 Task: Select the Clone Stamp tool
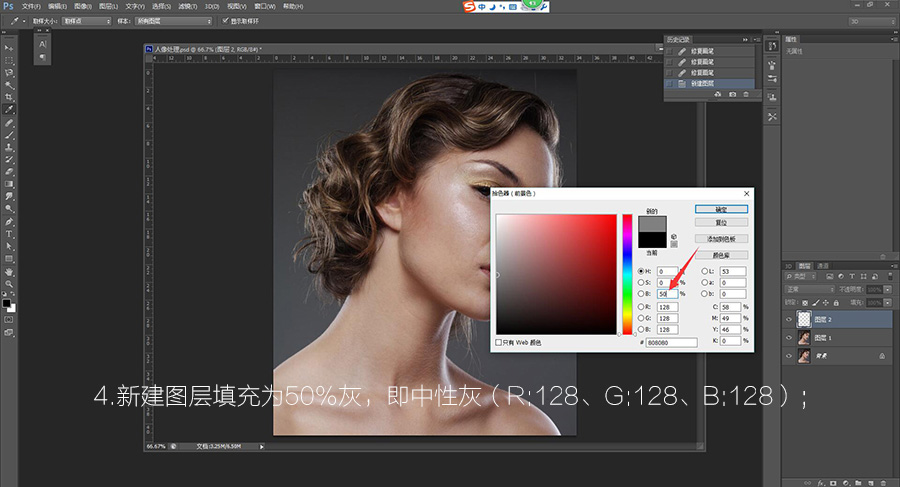click(10, 147)
